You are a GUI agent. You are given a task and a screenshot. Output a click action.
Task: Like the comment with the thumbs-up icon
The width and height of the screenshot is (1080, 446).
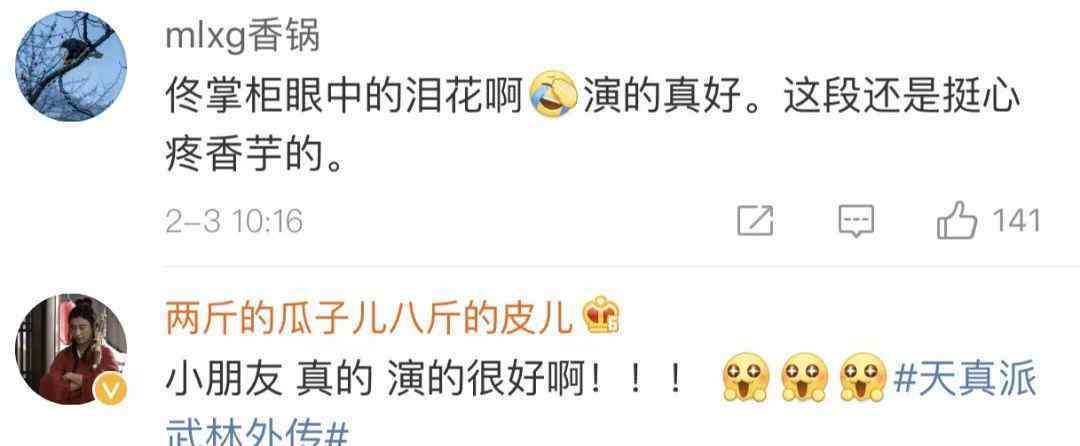(x=957, y=221)
